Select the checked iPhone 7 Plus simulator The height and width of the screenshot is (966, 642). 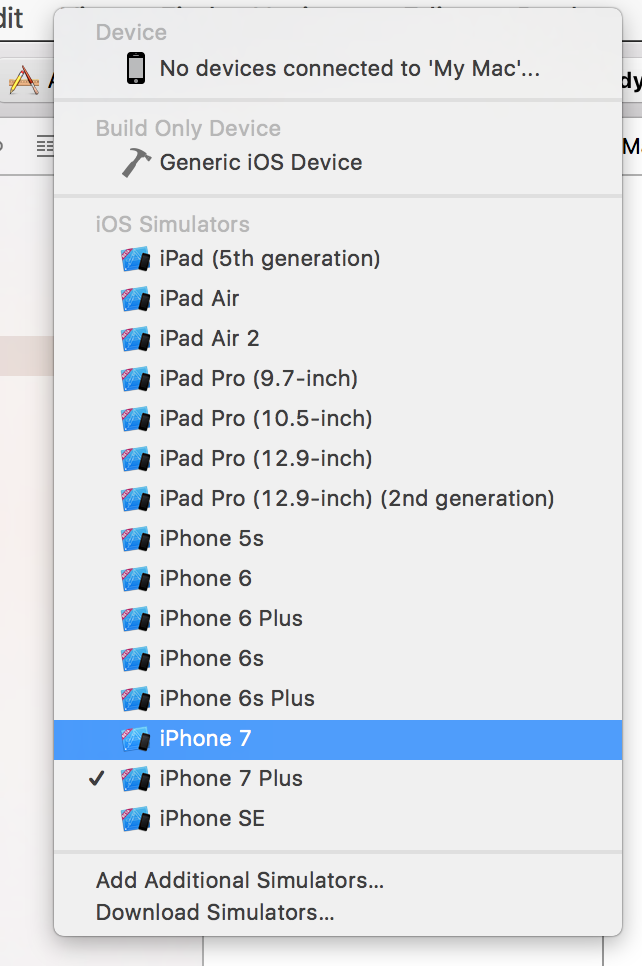pos(338,779)
